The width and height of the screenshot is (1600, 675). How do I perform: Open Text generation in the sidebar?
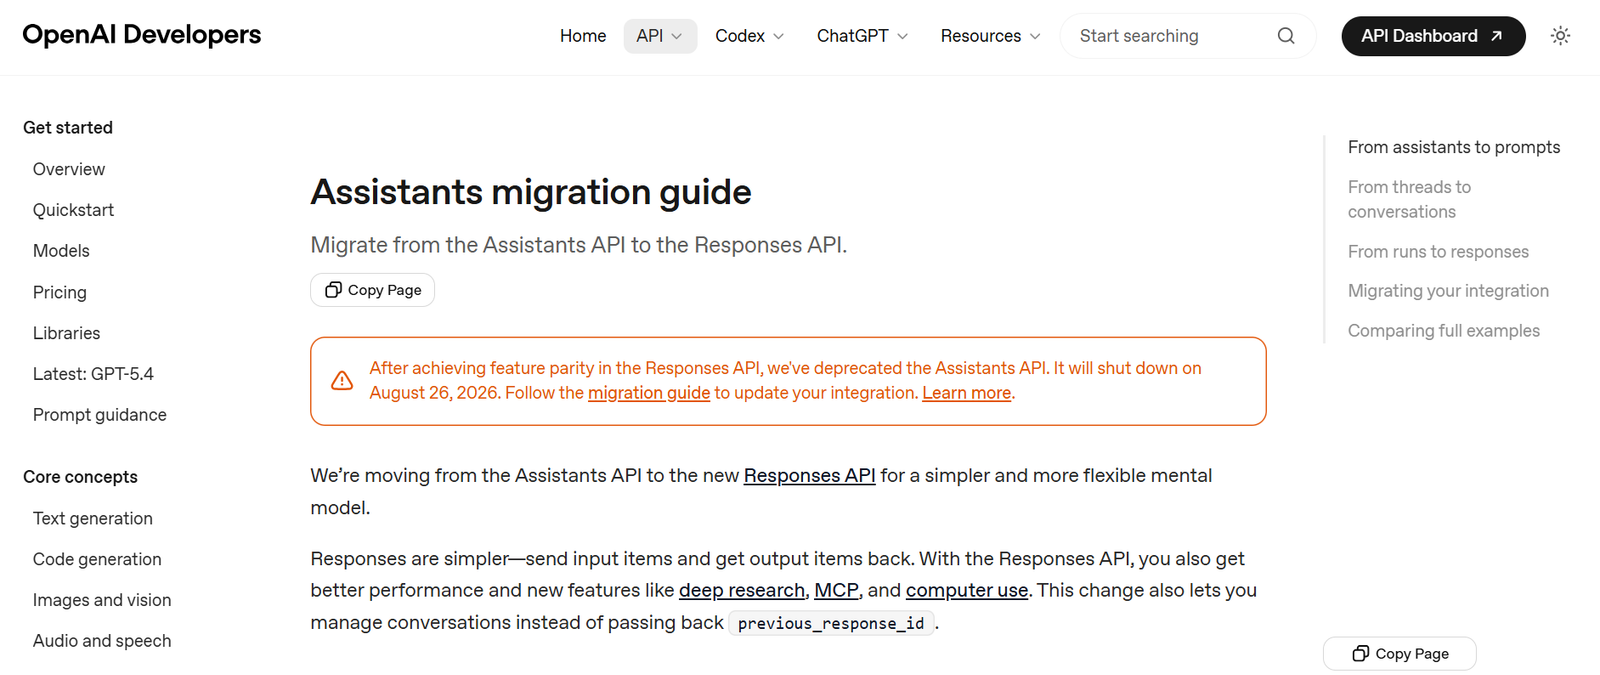coord(93,518)
